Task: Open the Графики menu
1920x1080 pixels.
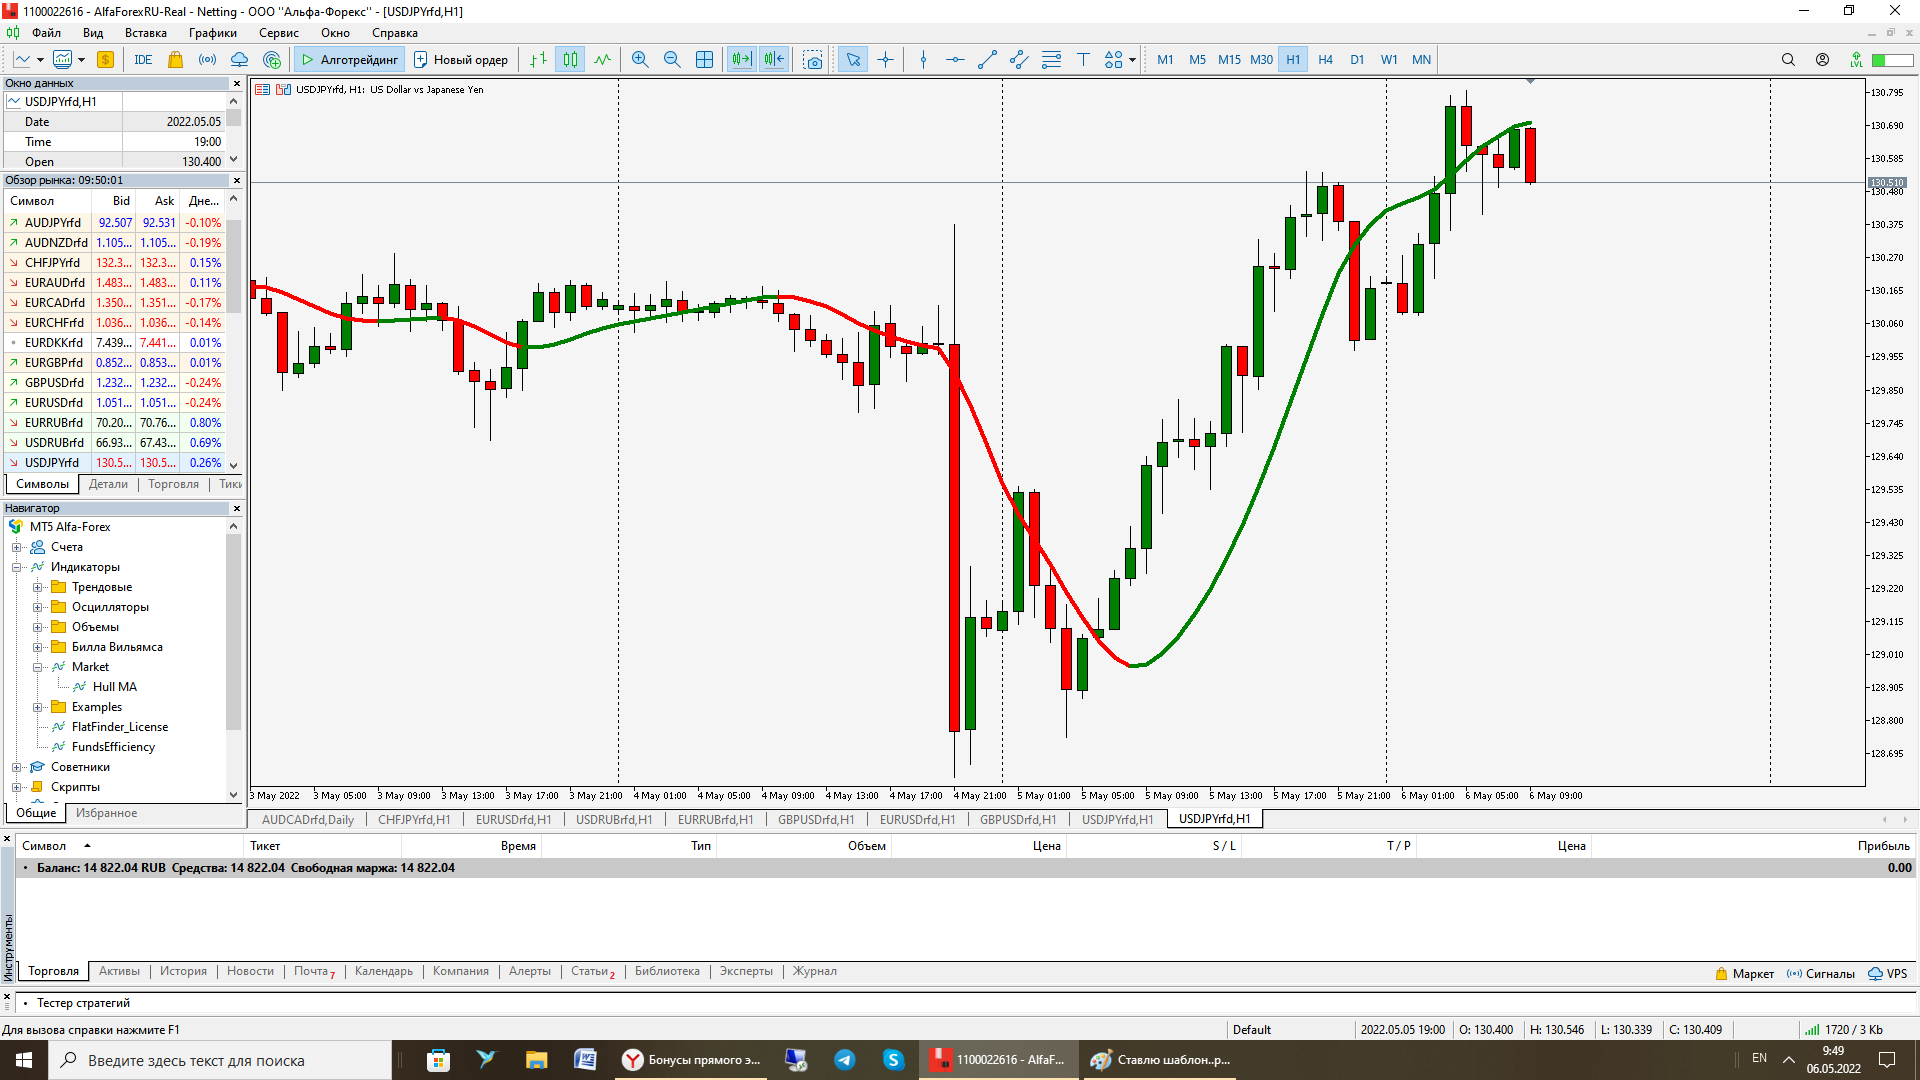Action: pyautogui.click(x=213, y=33)
